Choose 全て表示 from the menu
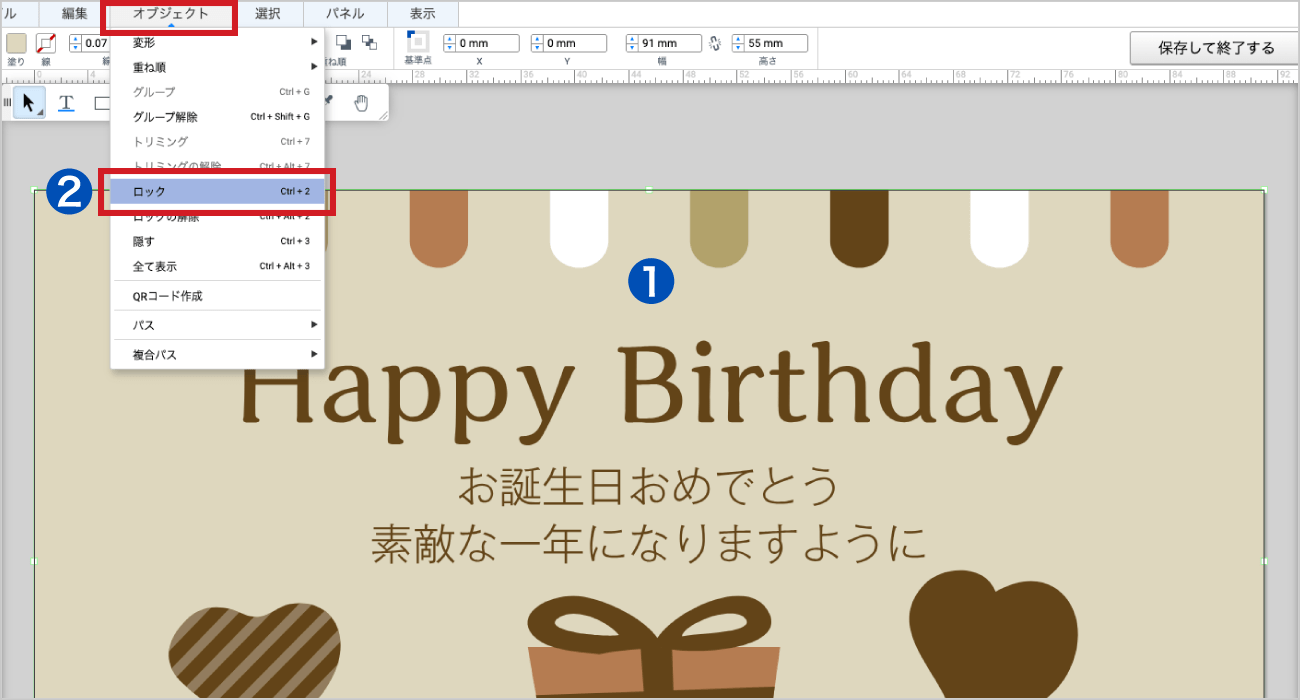This screenshot has width=1300, height=700. pos(217,266)
